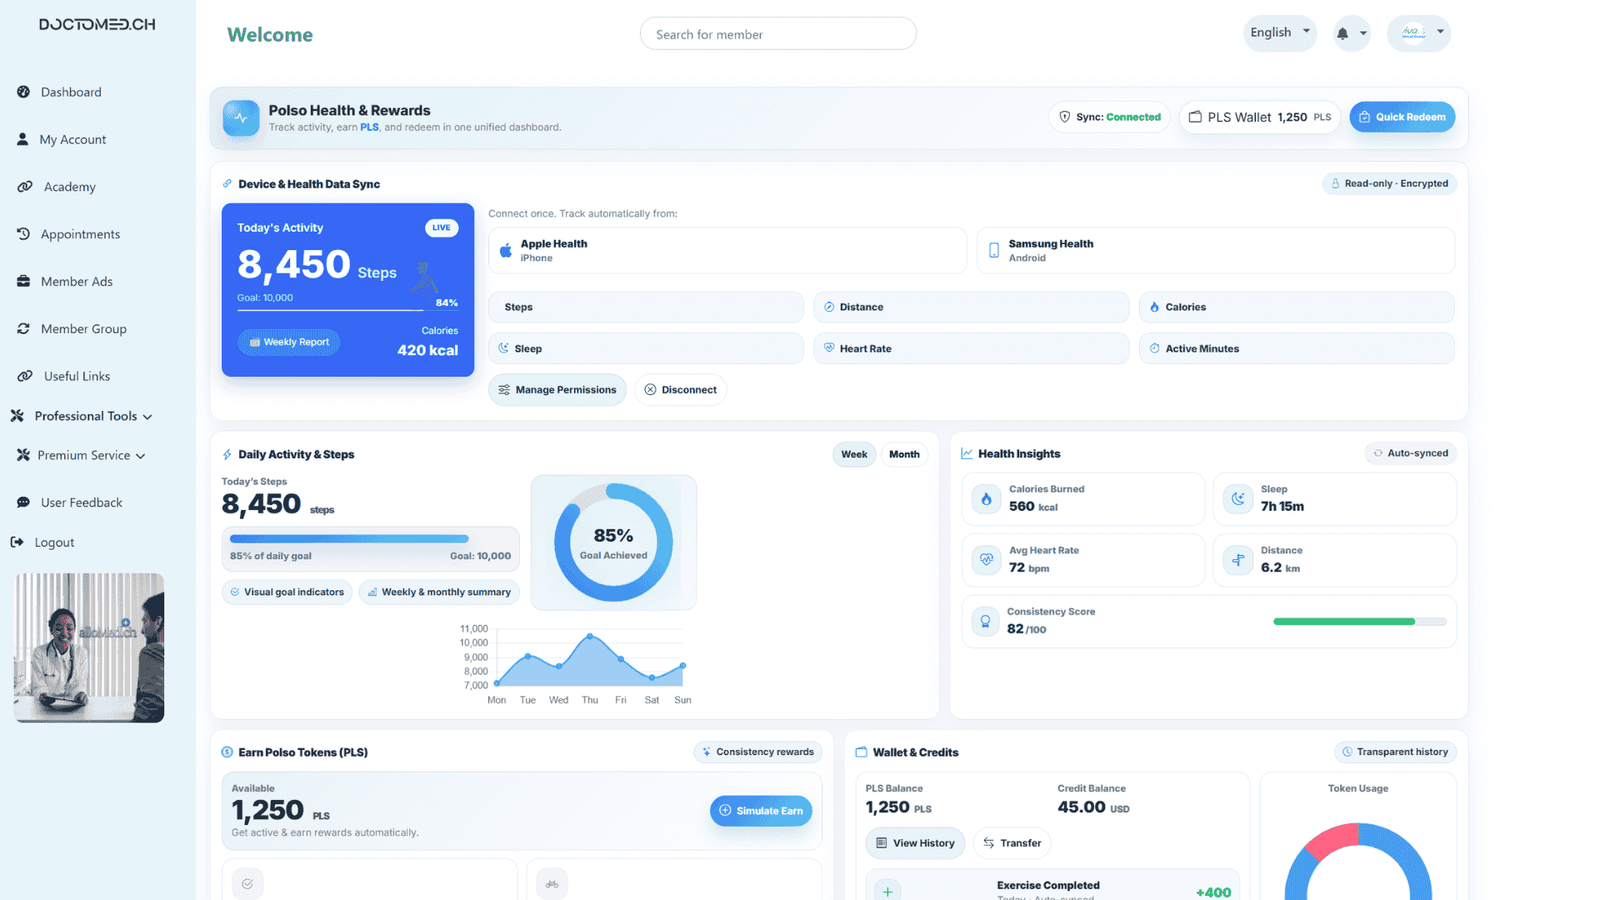Click the Quick Redeem button
This screenshot has height=900, width=1600.
1402,117
